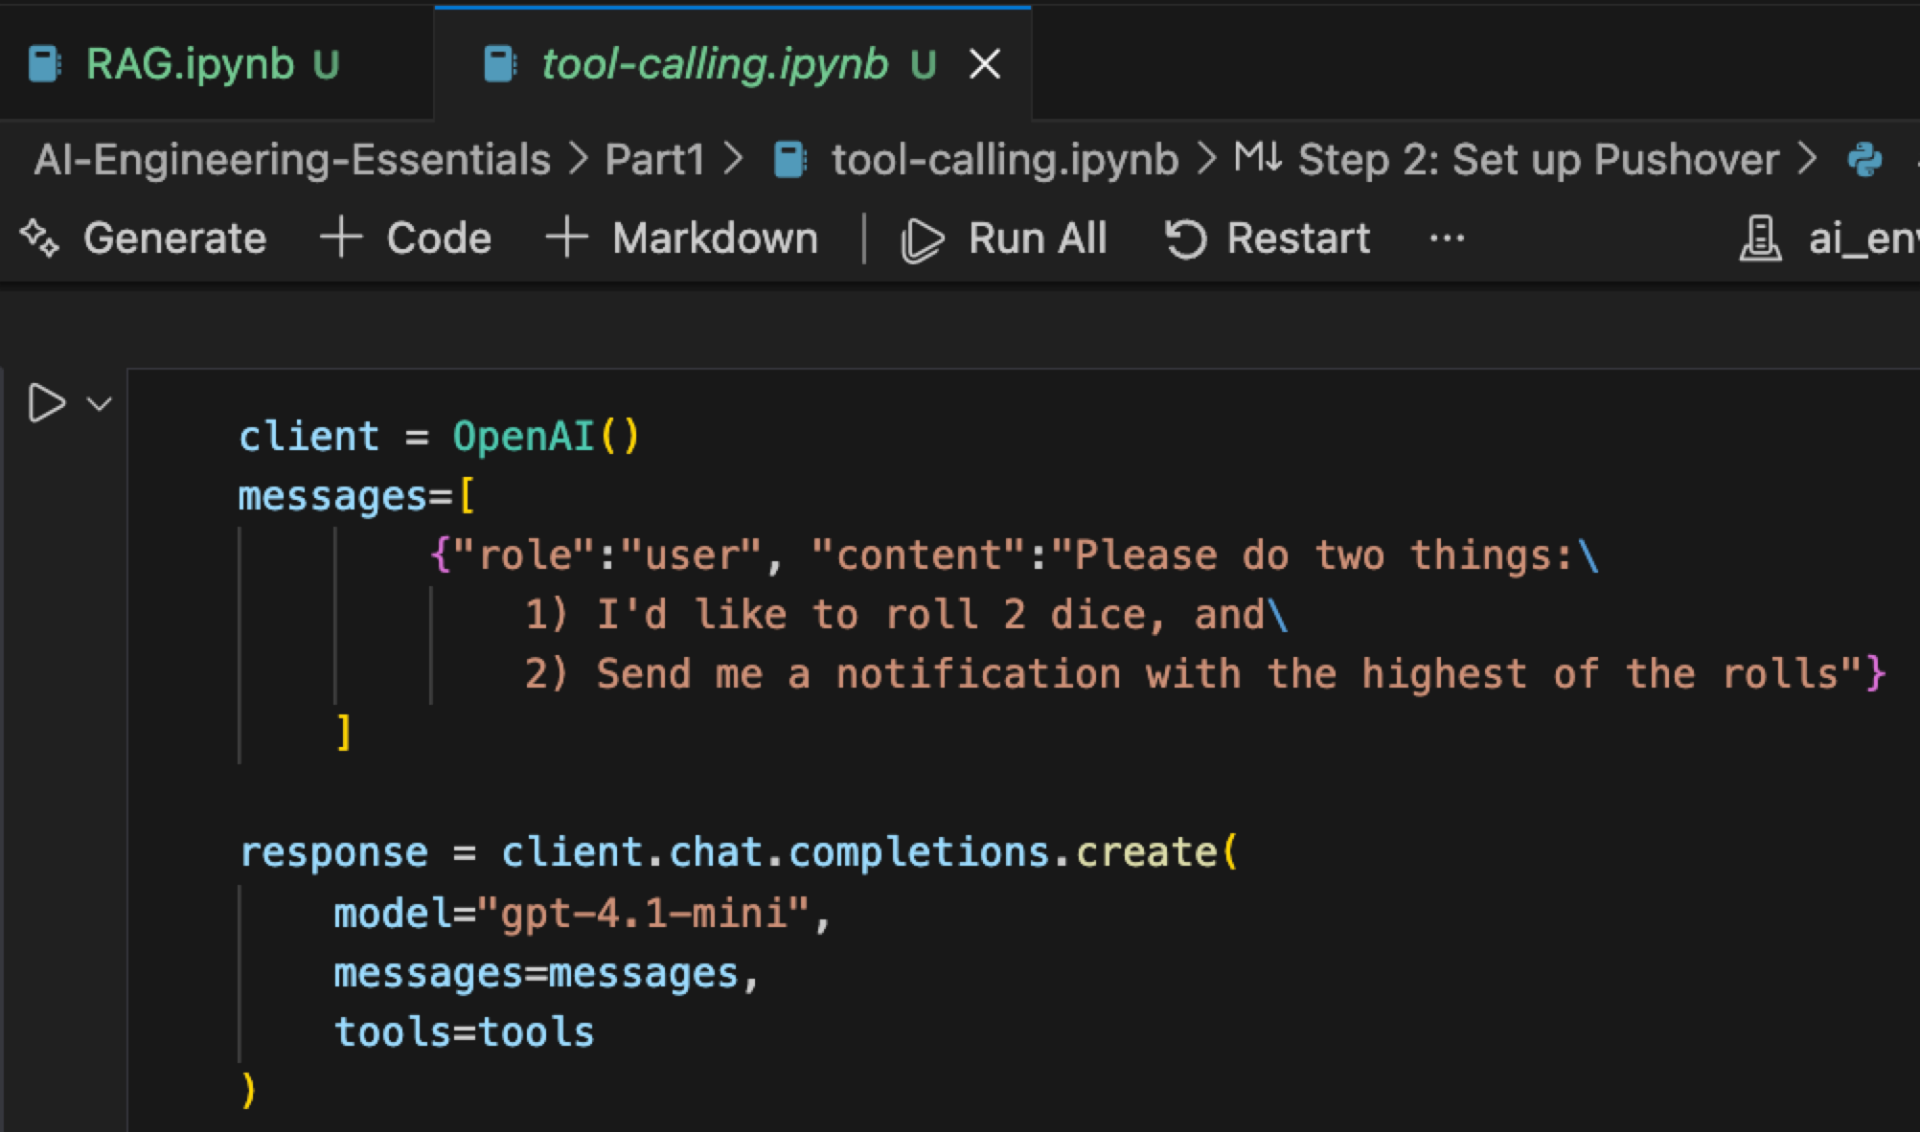Viewport: 1920px width, 1132px height.
Task: Click the model "gpt-4.1-mini" string
Action: [x=644, y=914]
